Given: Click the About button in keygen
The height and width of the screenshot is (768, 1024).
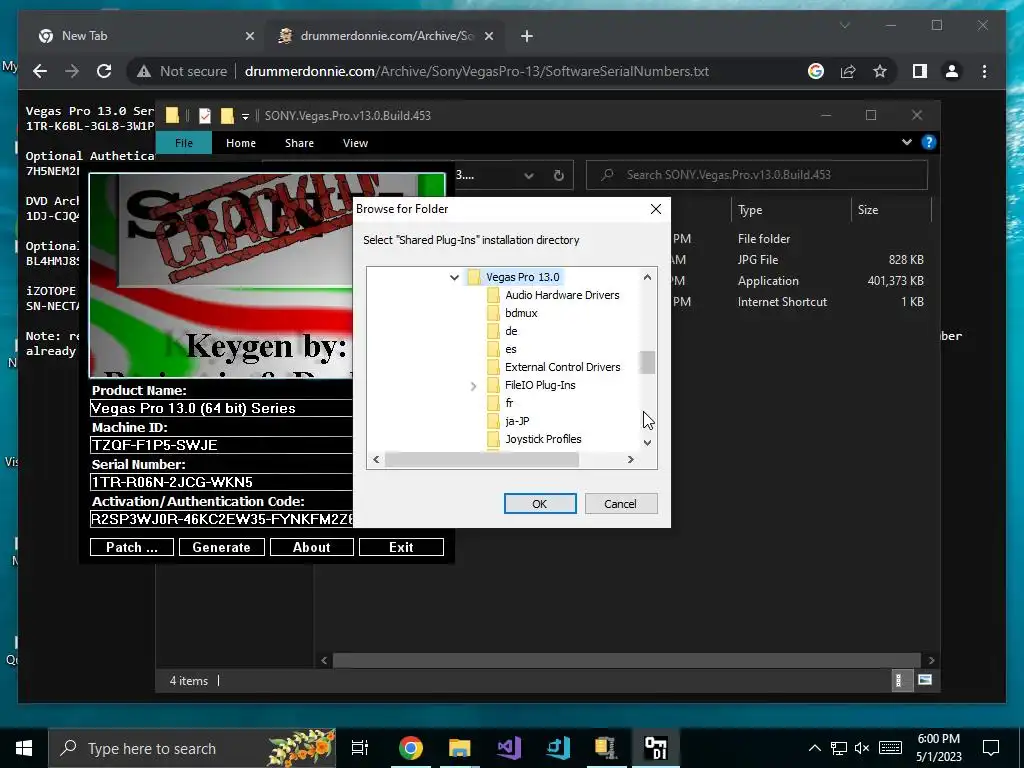Looking at the screenshot, I should point(312,547).
